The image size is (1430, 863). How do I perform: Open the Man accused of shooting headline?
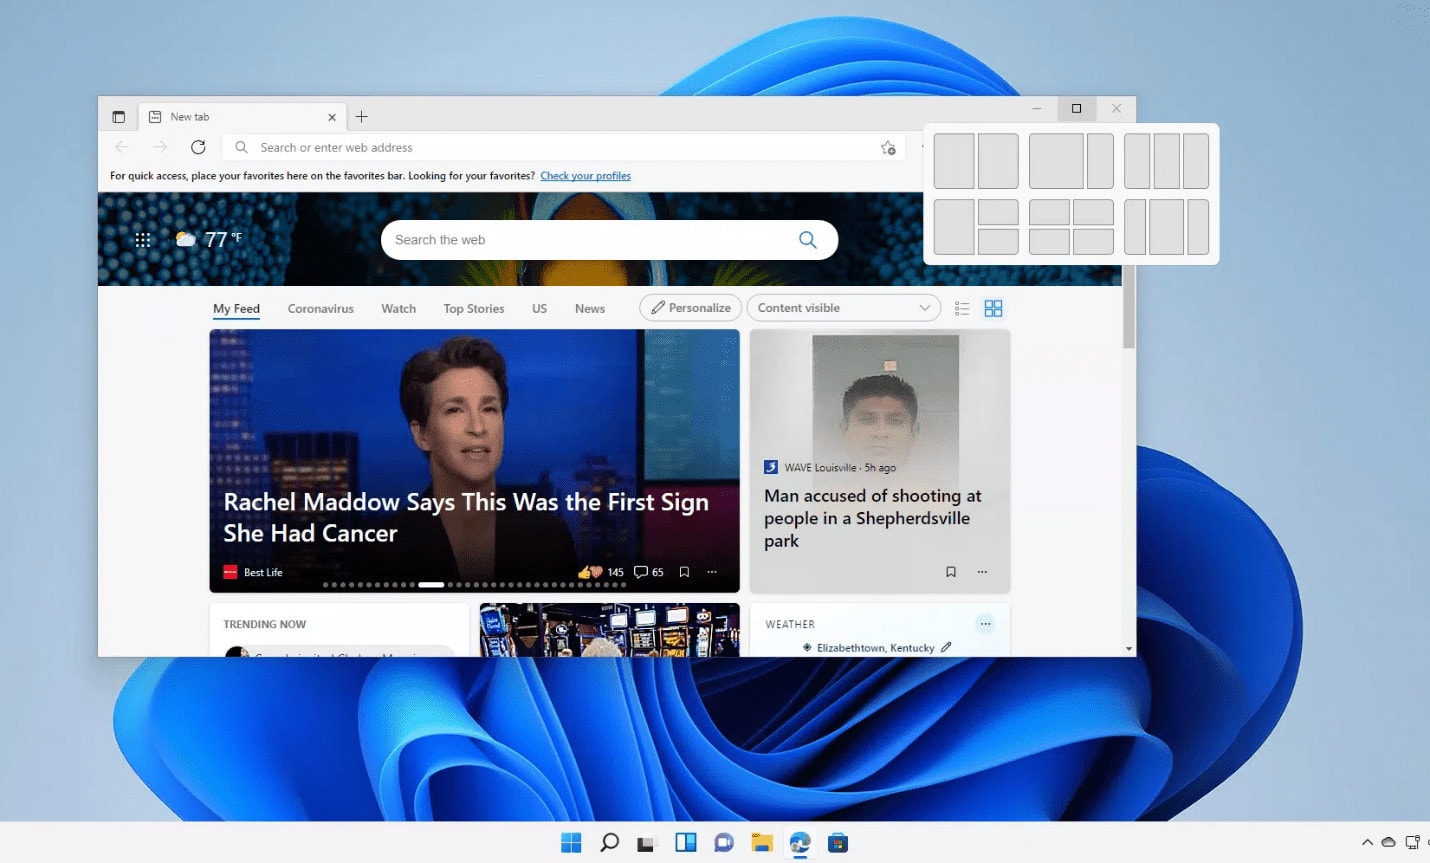872,518
